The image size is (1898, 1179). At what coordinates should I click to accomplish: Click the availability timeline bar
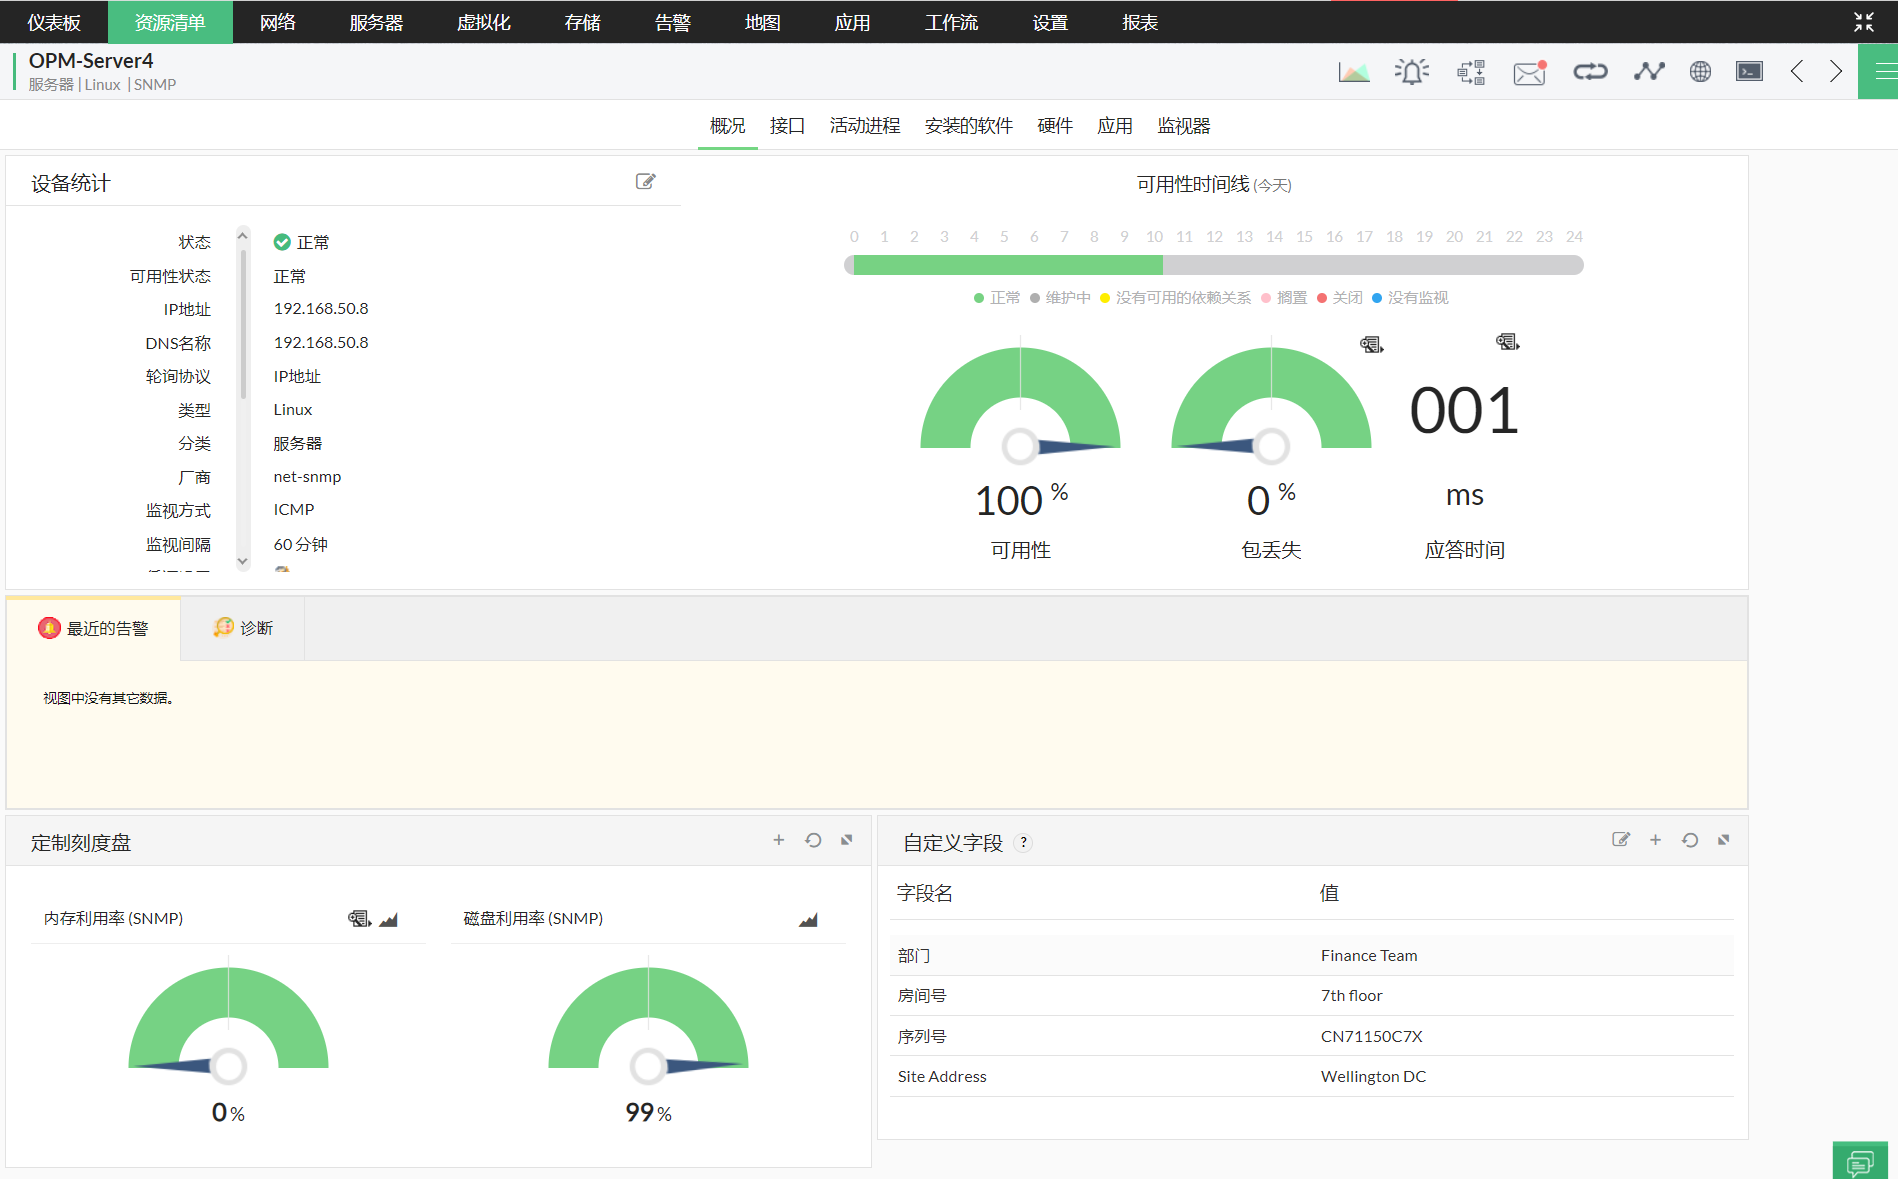click(x=1213, y=265)
